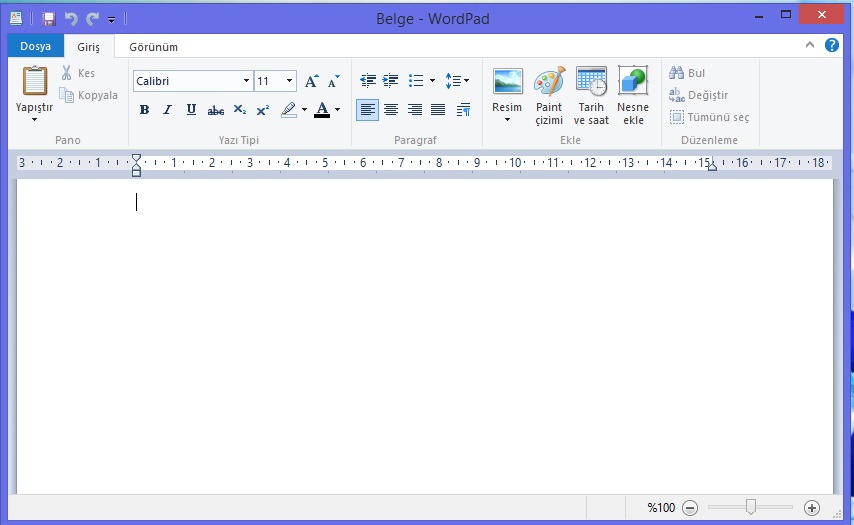854x525 pixels.
Task: Insert a Paint drawing (Paint çizimi)
Action: pos(549,95)
